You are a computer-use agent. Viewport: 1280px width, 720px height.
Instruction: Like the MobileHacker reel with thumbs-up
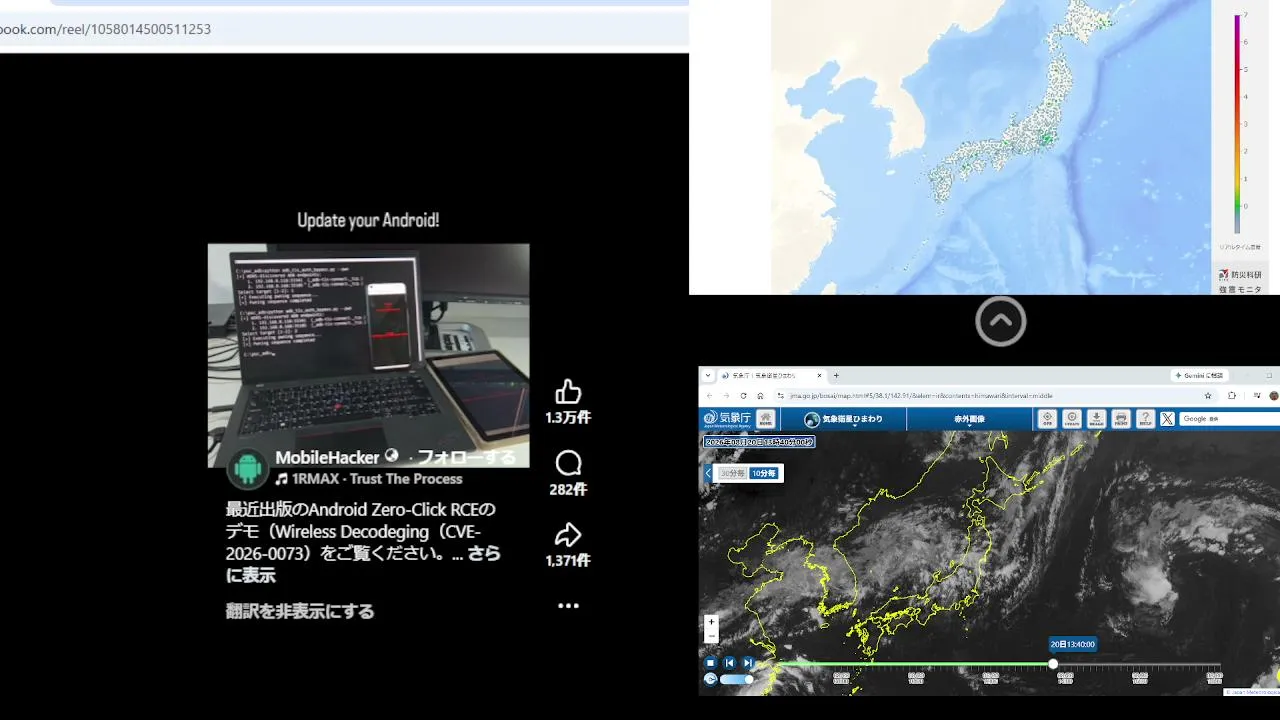pos(568,391)
